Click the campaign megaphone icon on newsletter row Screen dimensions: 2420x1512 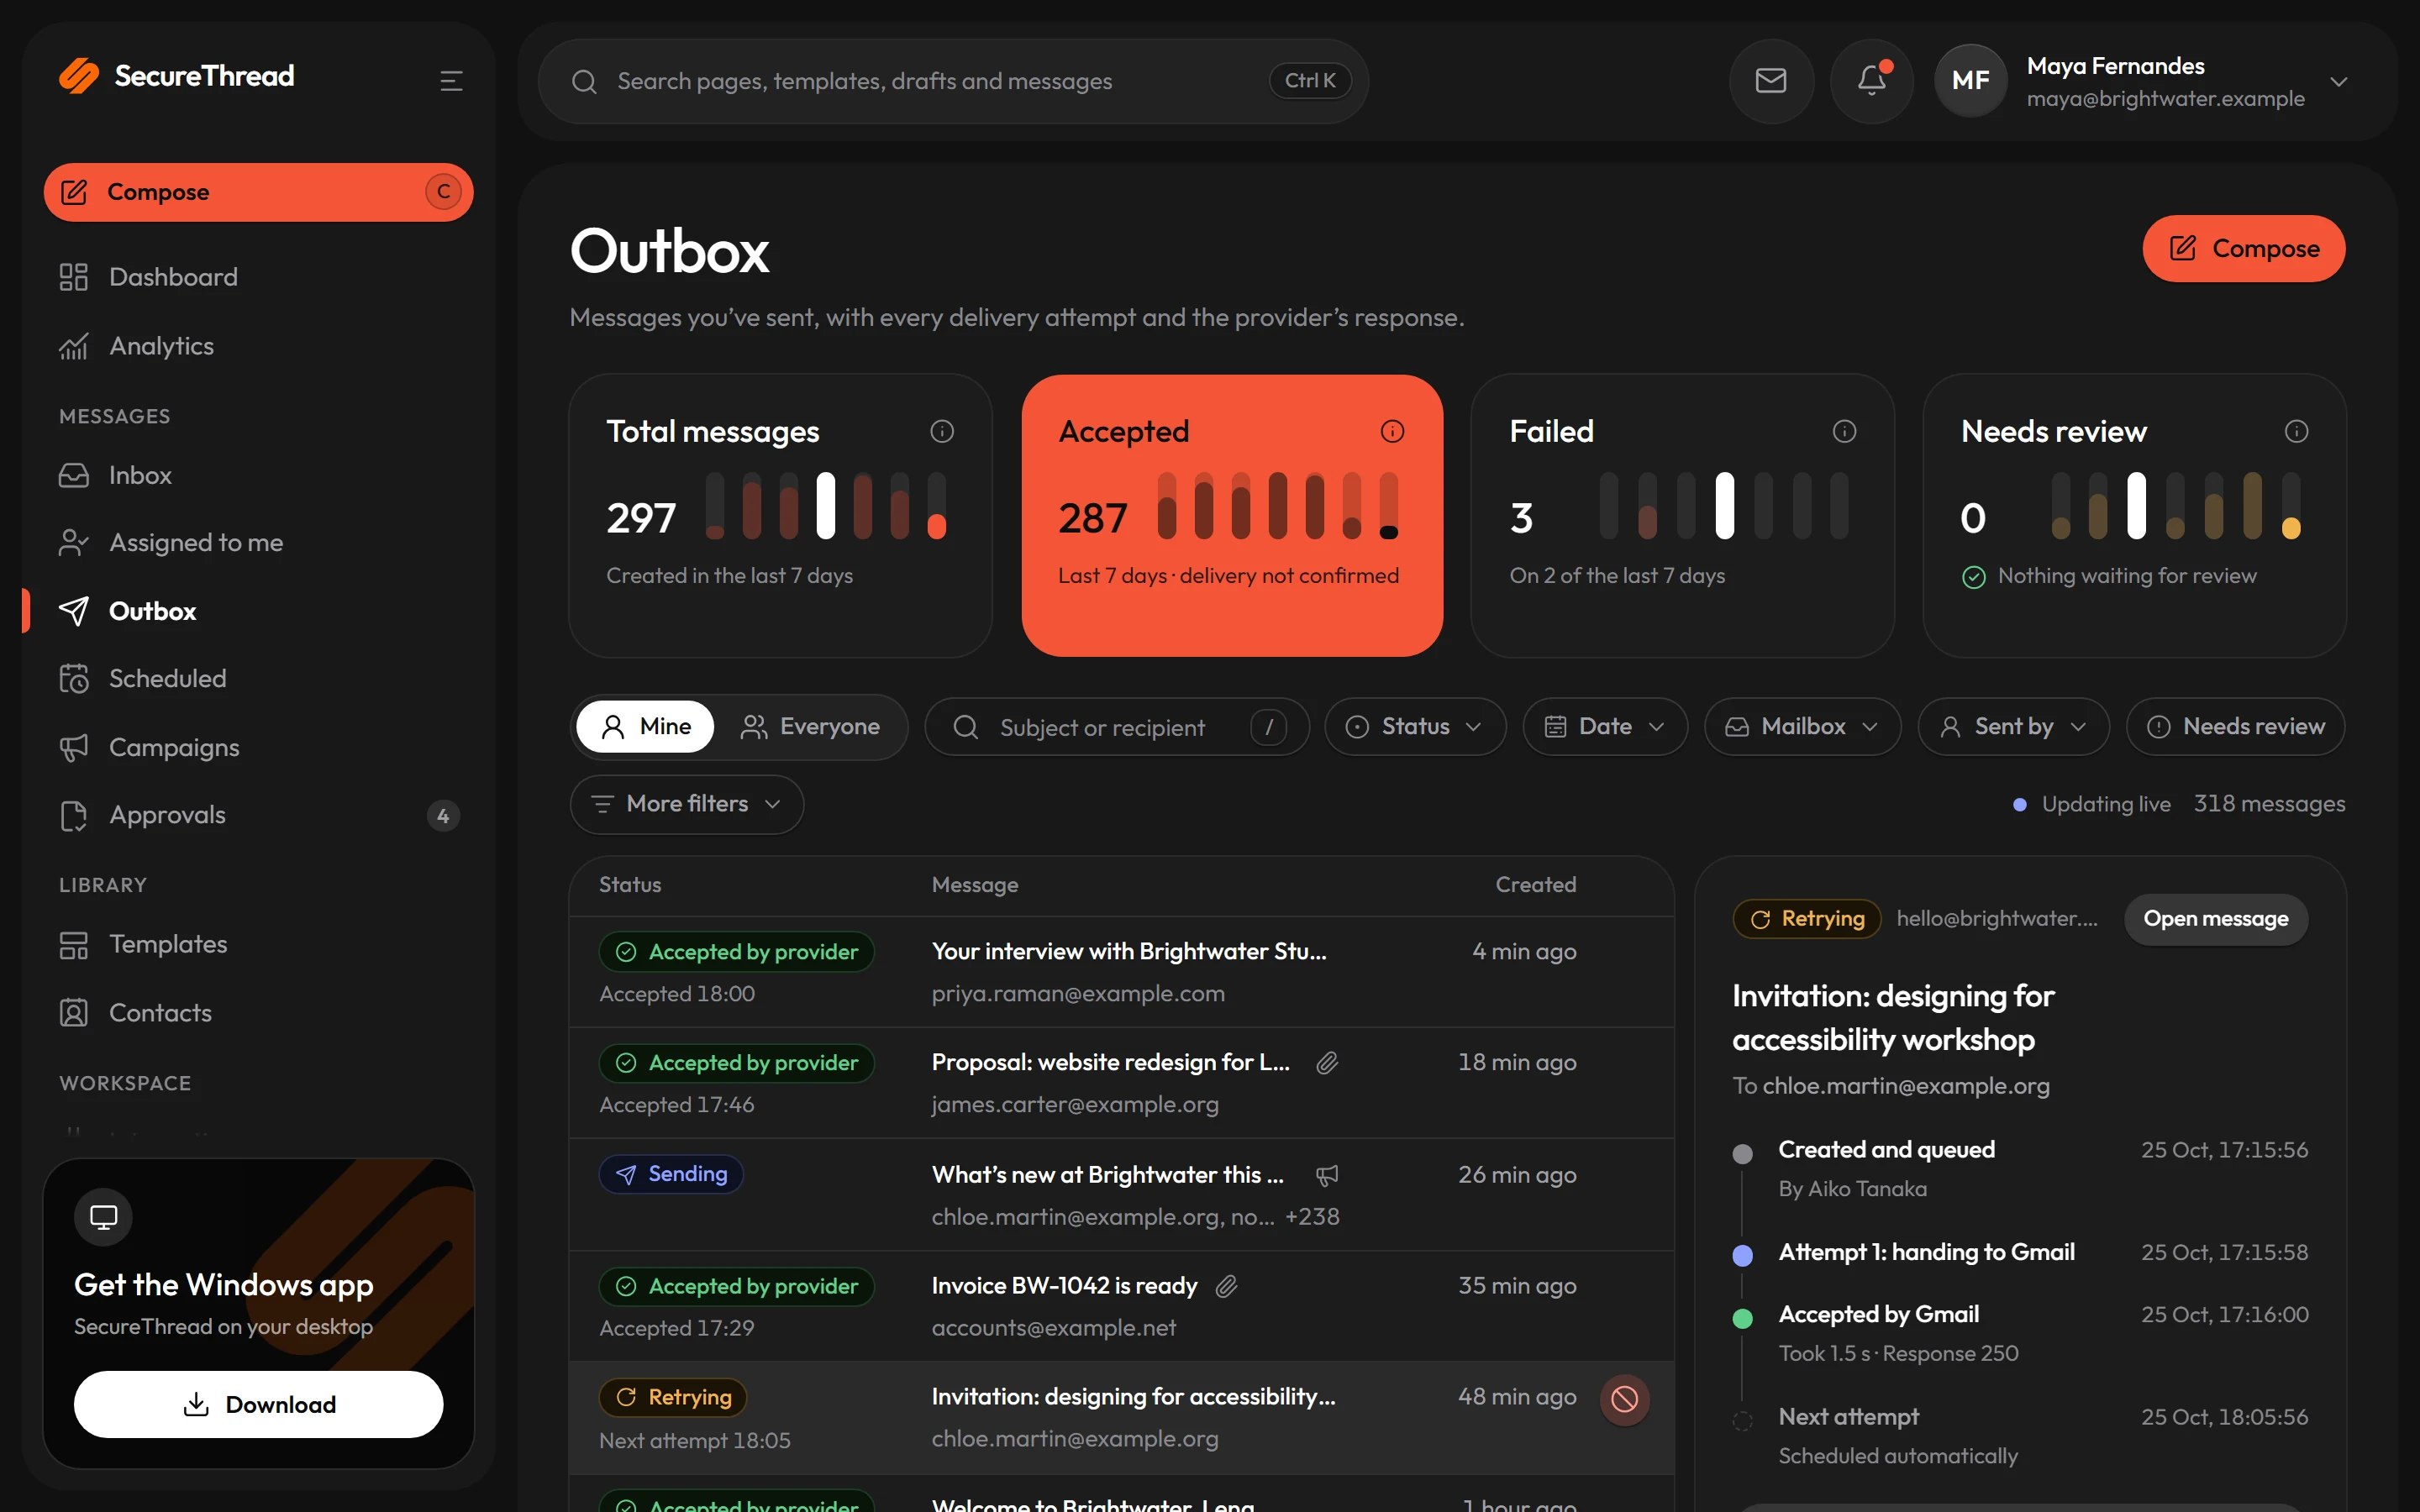(x=1327, y=1175)
